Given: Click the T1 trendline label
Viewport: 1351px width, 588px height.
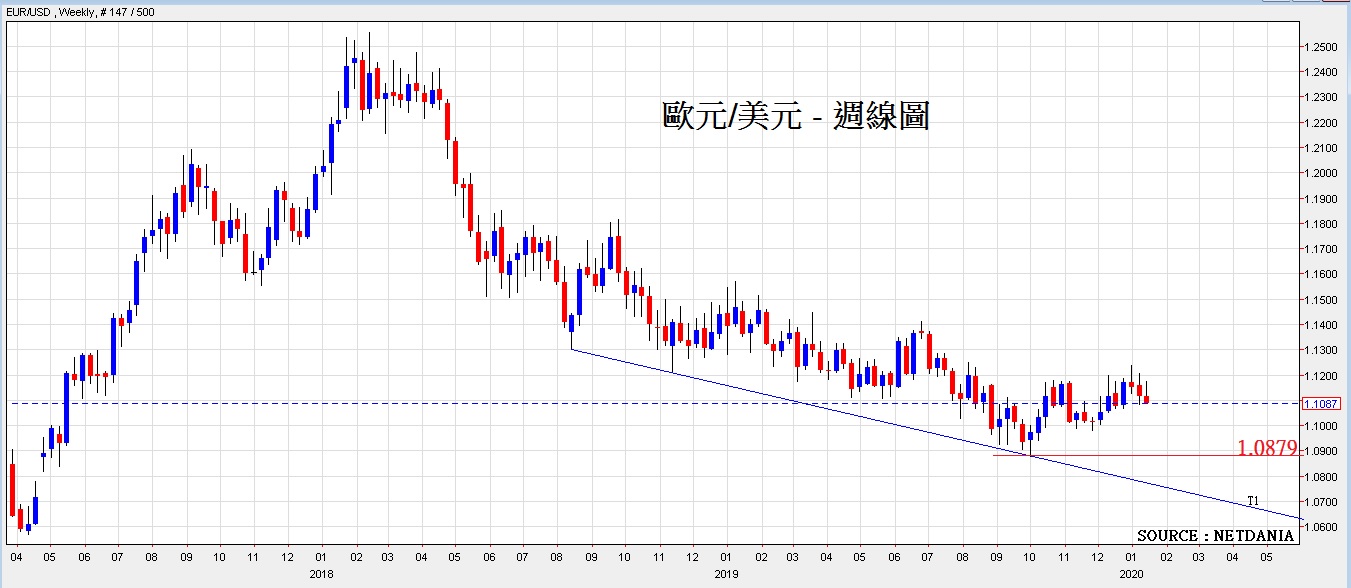Looking at the screenshot, I should (x=1253, y=500).
